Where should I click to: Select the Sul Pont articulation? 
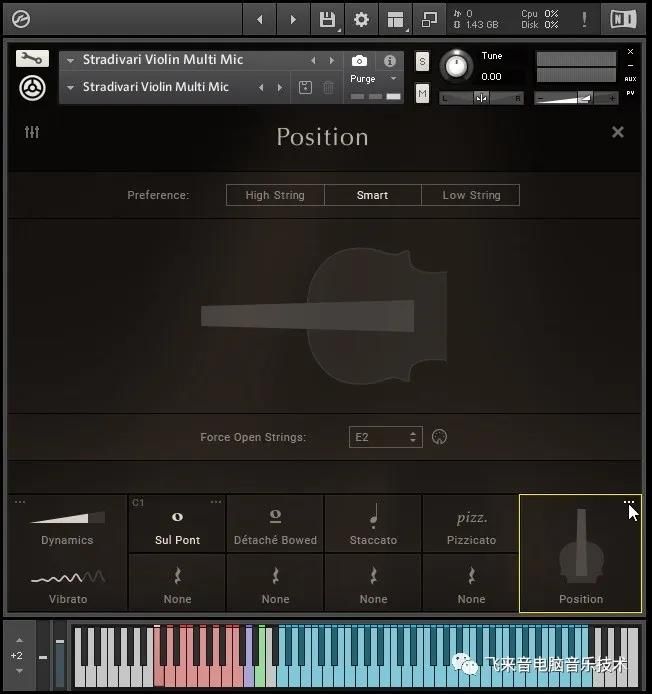(177, 524)
